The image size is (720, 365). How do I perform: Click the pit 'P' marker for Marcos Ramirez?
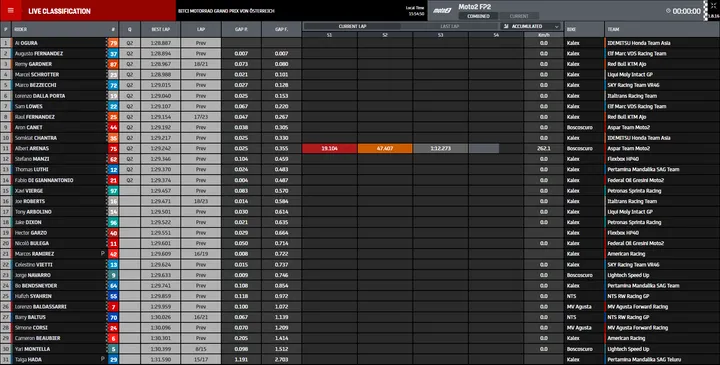pos(103,253)
